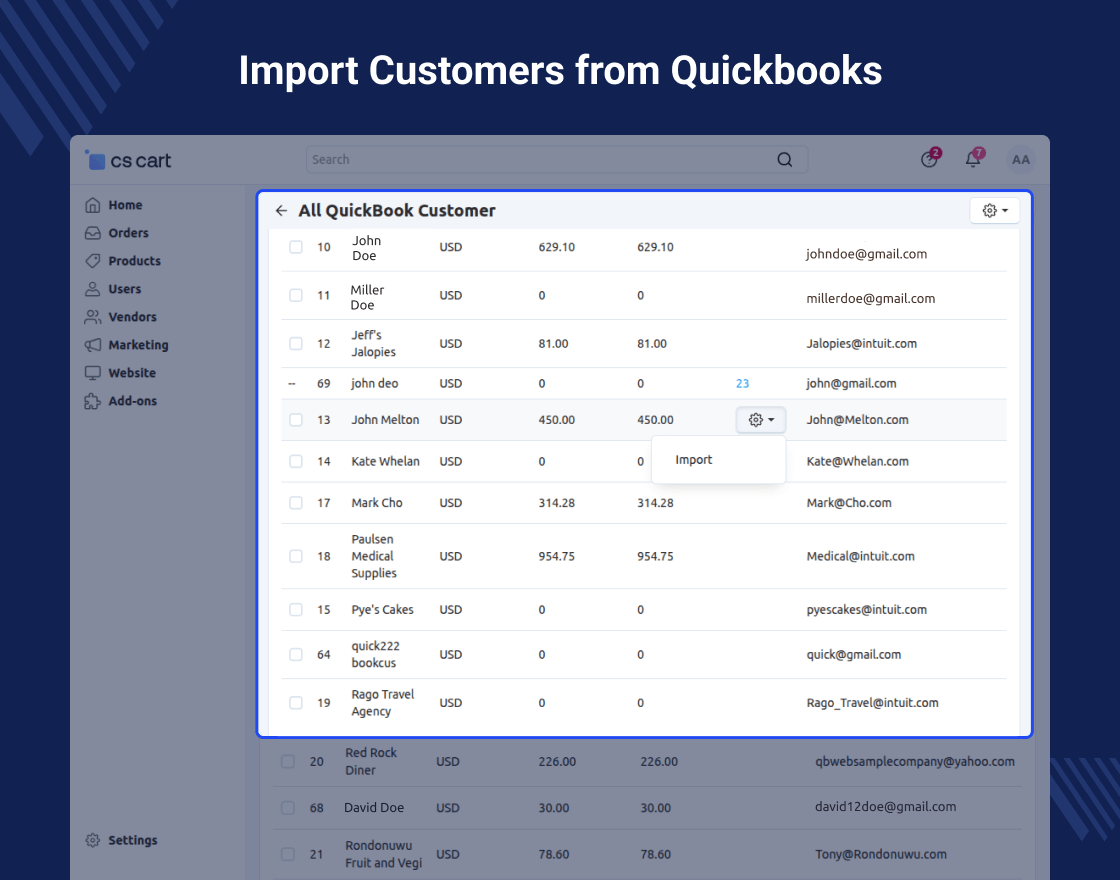This screenshot has width=1120, height=880.
Task: Click the Products tag icon
Action: [93, 261]
